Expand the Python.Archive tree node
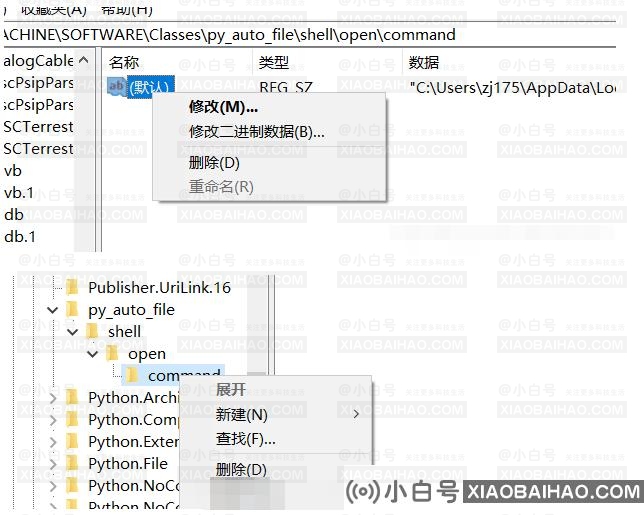 [x=53, y=398]
